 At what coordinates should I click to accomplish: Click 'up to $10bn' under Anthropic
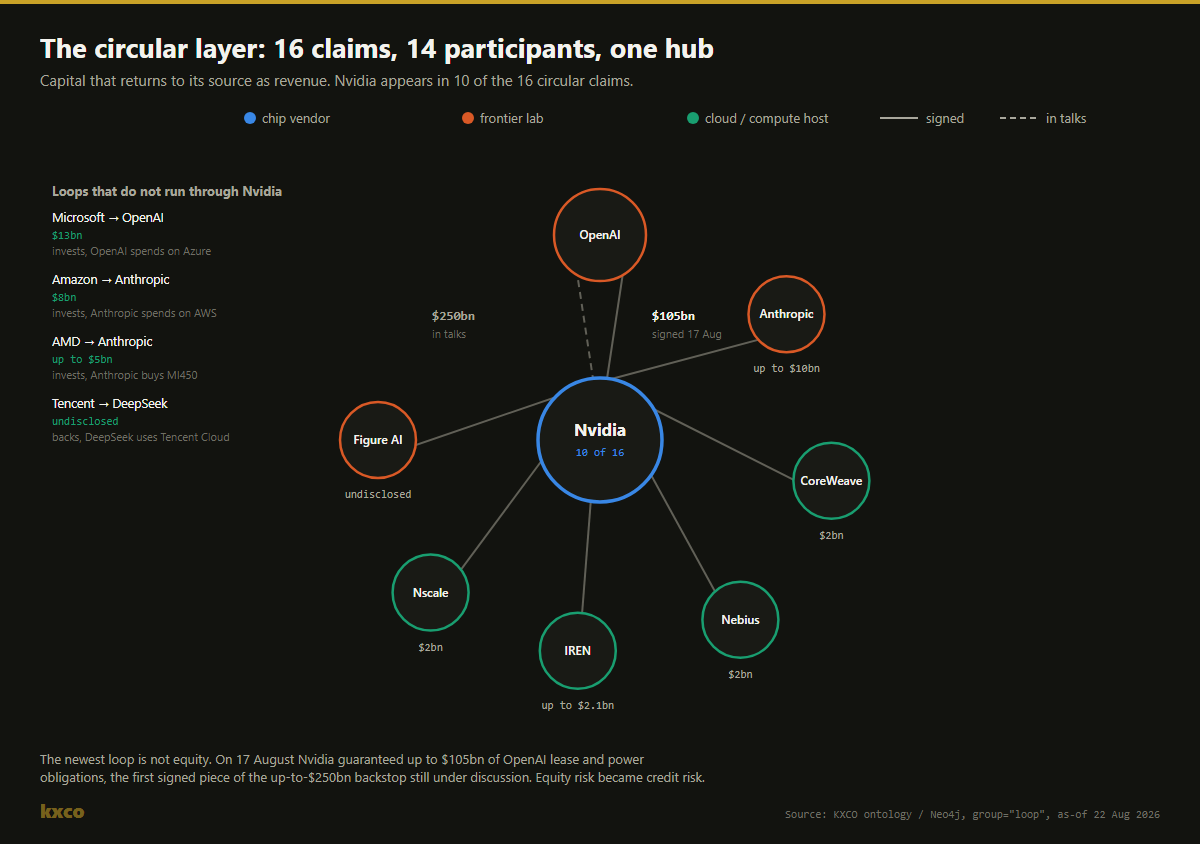pos(786,368)
